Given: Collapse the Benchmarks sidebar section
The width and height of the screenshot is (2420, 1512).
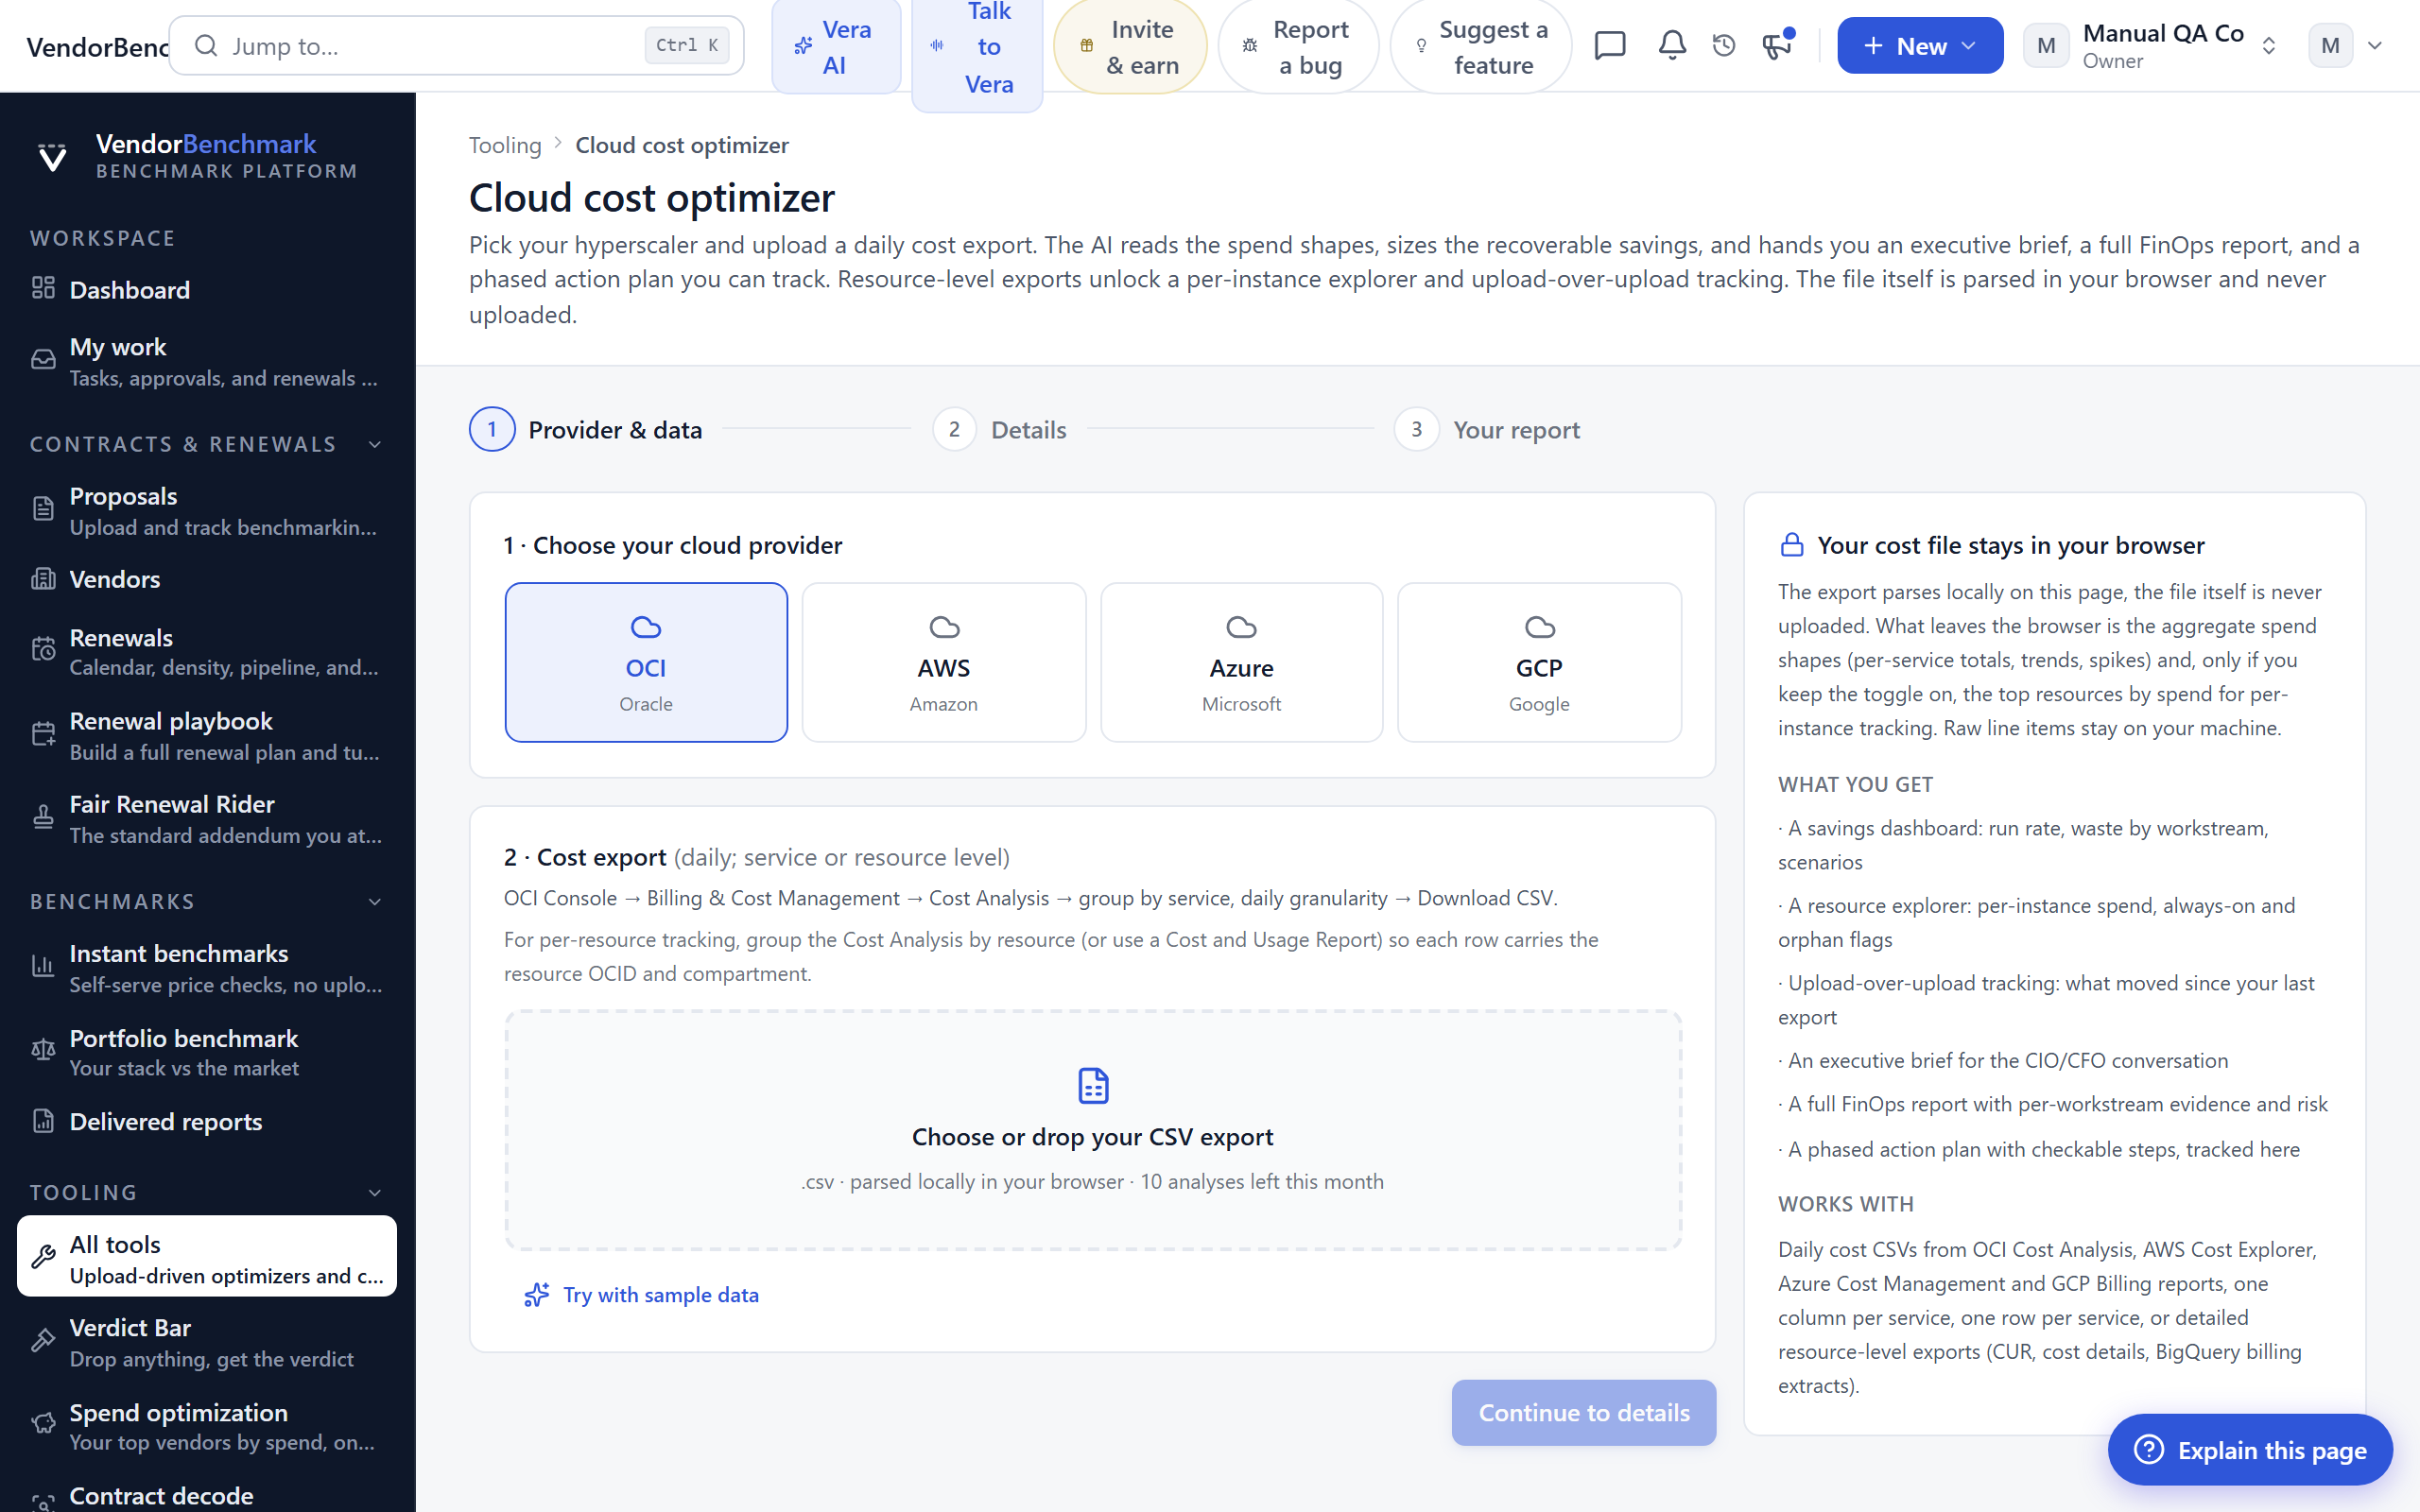Looking at the screenshot, I should pyautogui.click(x=375, y=902).
